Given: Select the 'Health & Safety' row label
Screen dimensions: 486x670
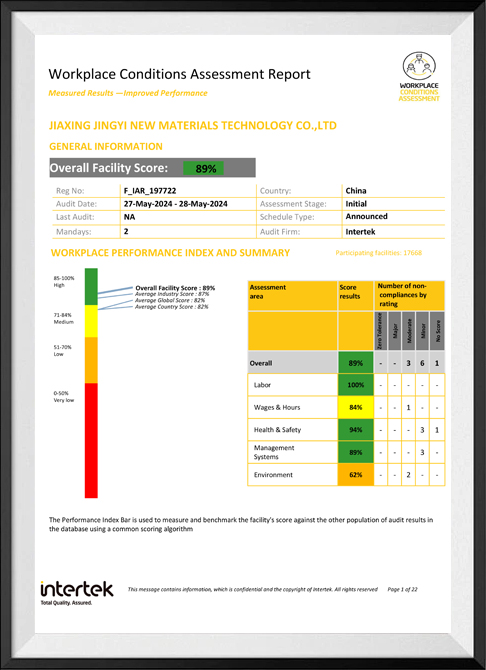Looking at the screenshot, I should 277,430.
